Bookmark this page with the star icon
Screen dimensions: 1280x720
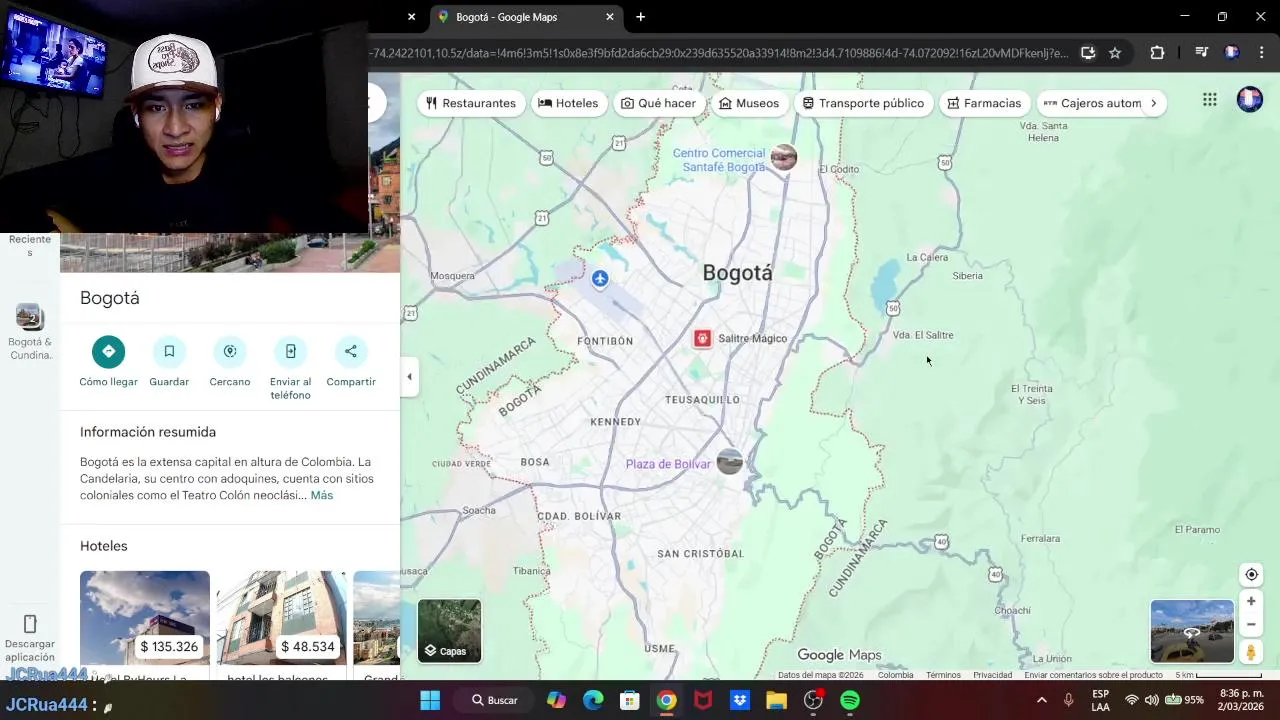coord(1115,53)
